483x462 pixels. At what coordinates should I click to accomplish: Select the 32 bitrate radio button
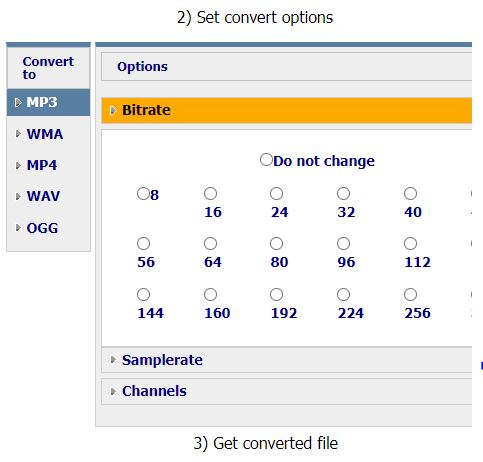pyautogui.click(x=343, y=194)
